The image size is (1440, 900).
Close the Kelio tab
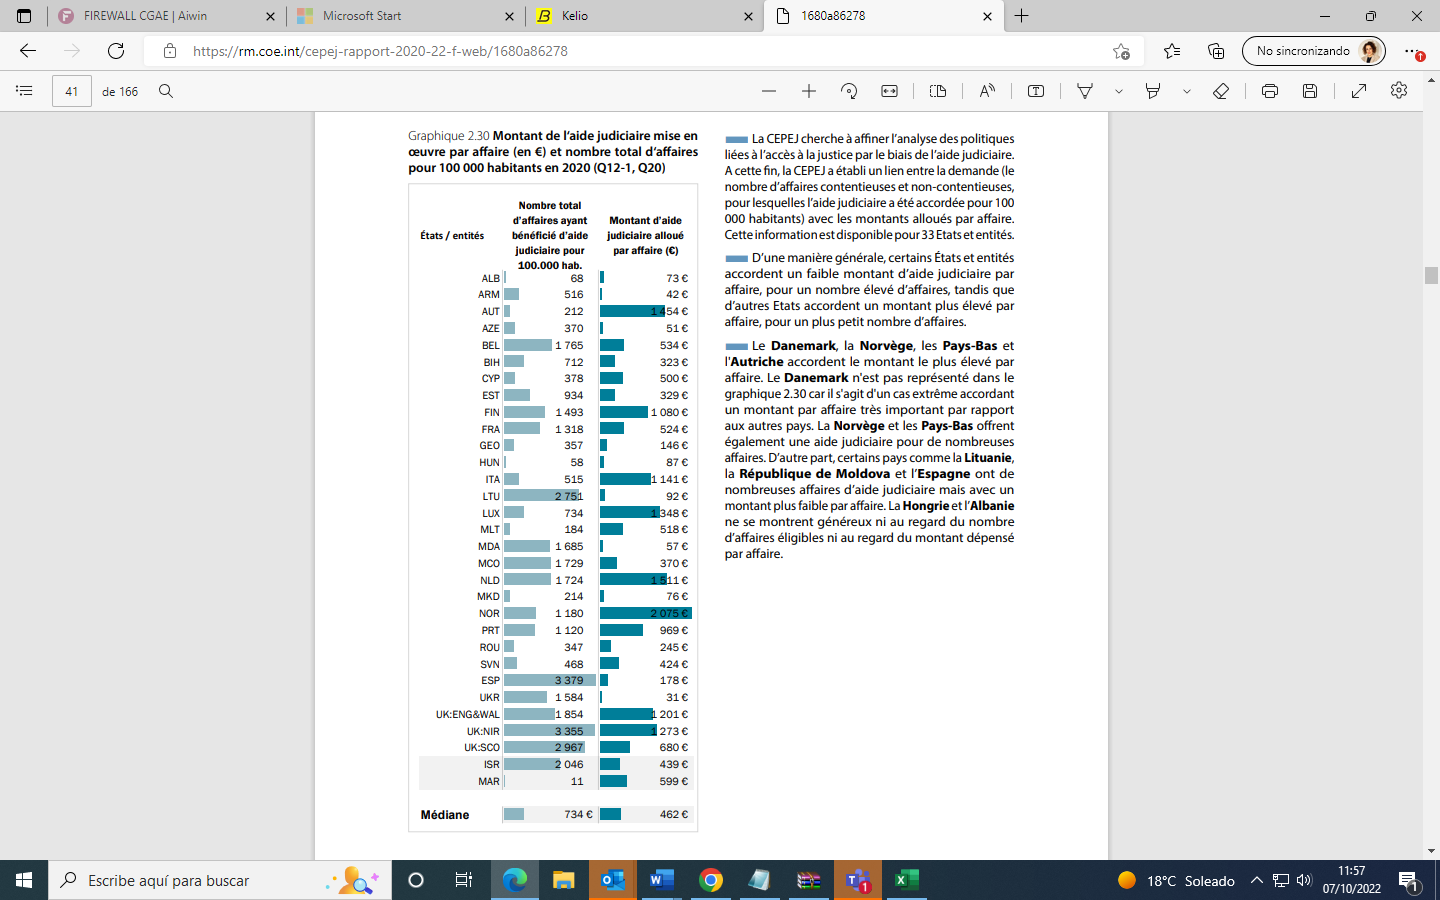click(x=749, y=16)
